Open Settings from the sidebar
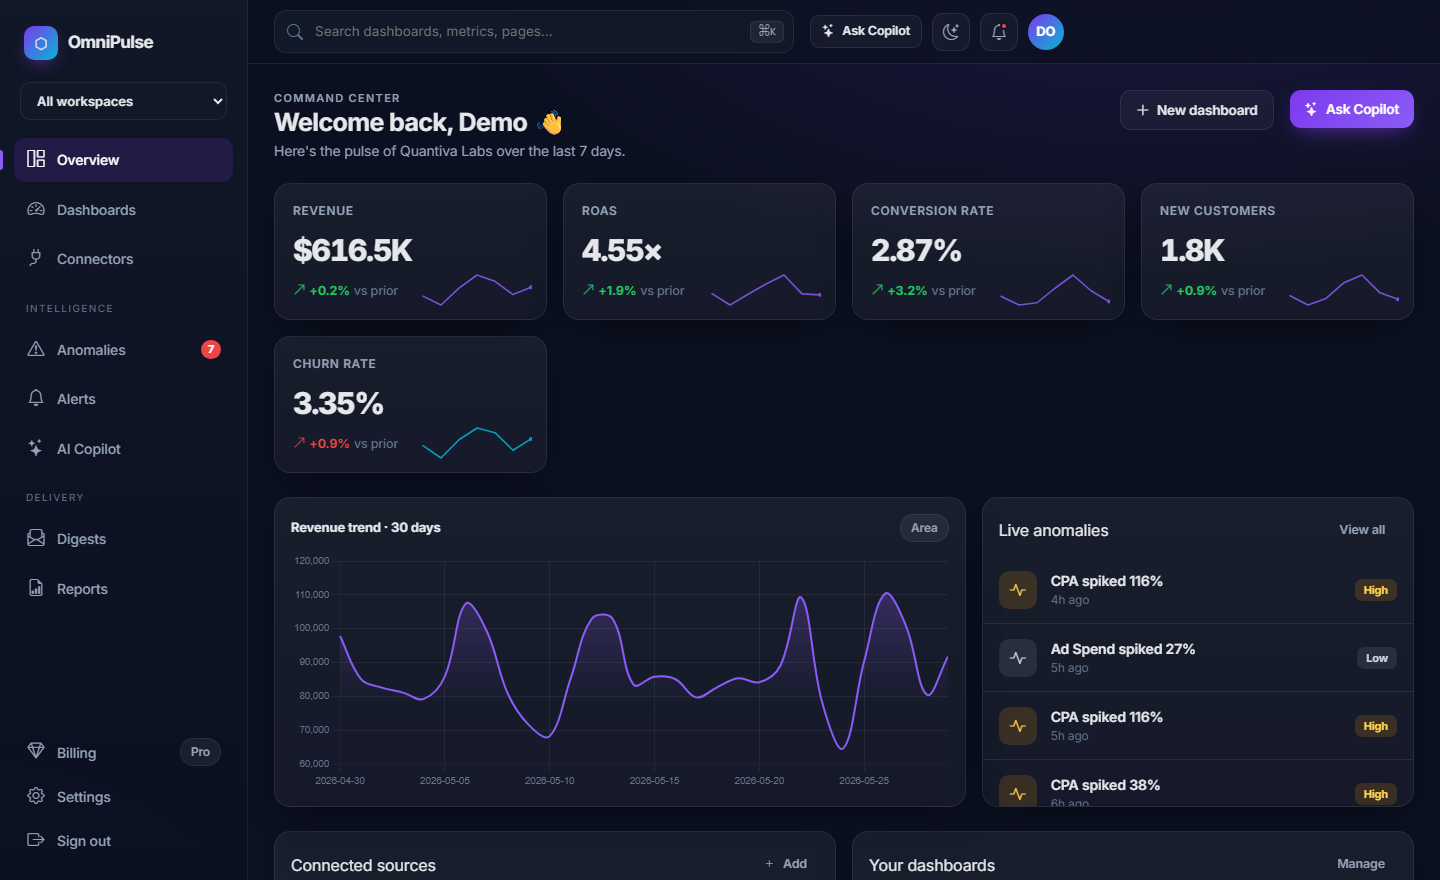1440x880 pixels. pyautogui.click(x=124, y=797)
